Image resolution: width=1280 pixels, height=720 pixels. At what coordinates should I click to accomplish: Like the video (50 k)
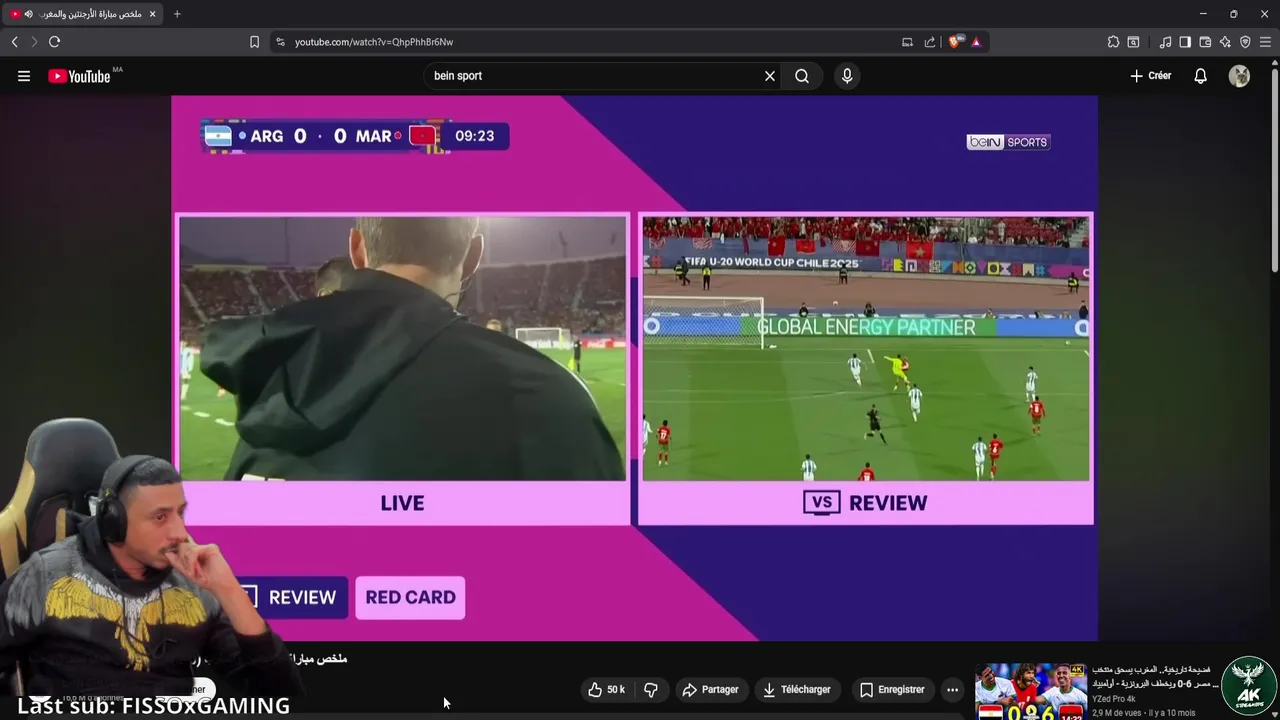click(606, 690)
